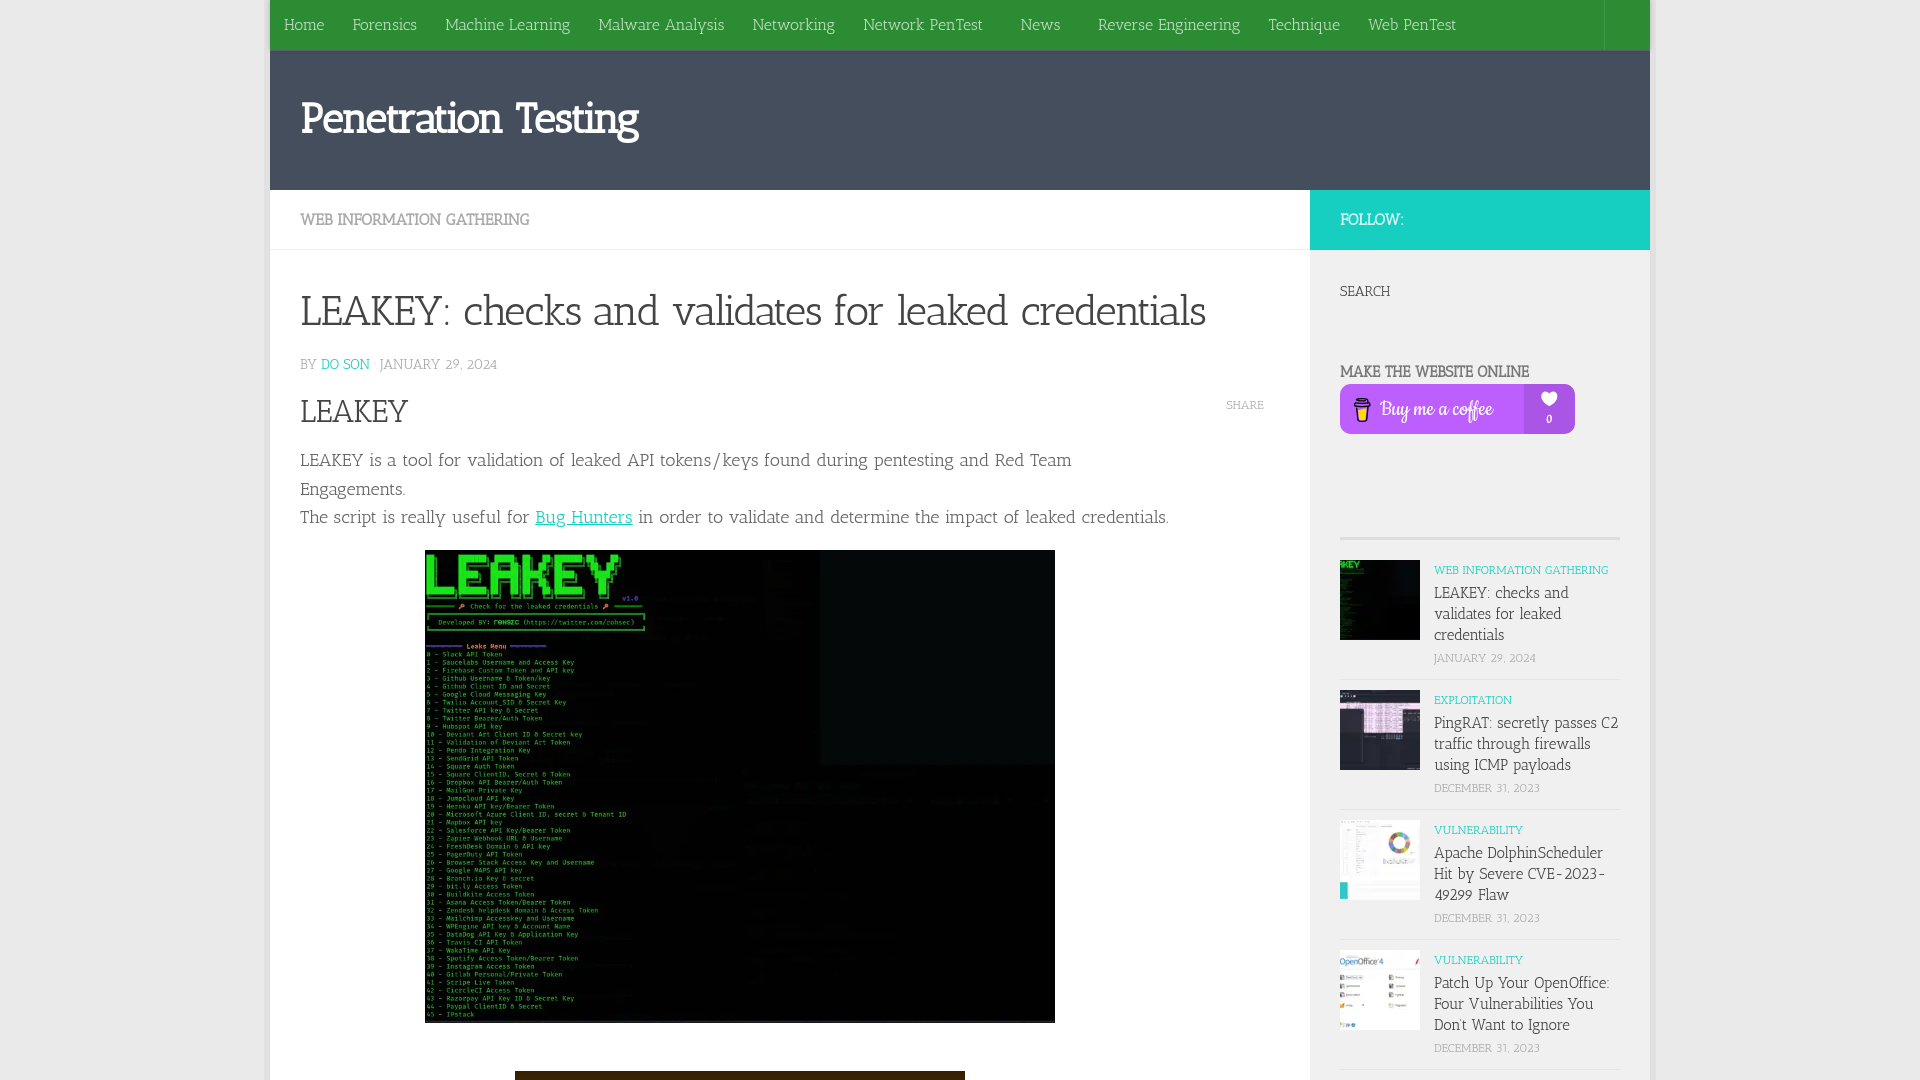Click the Home navigation menu item
Viewport: 1920px width, 1080px height.
click(303, 24)
